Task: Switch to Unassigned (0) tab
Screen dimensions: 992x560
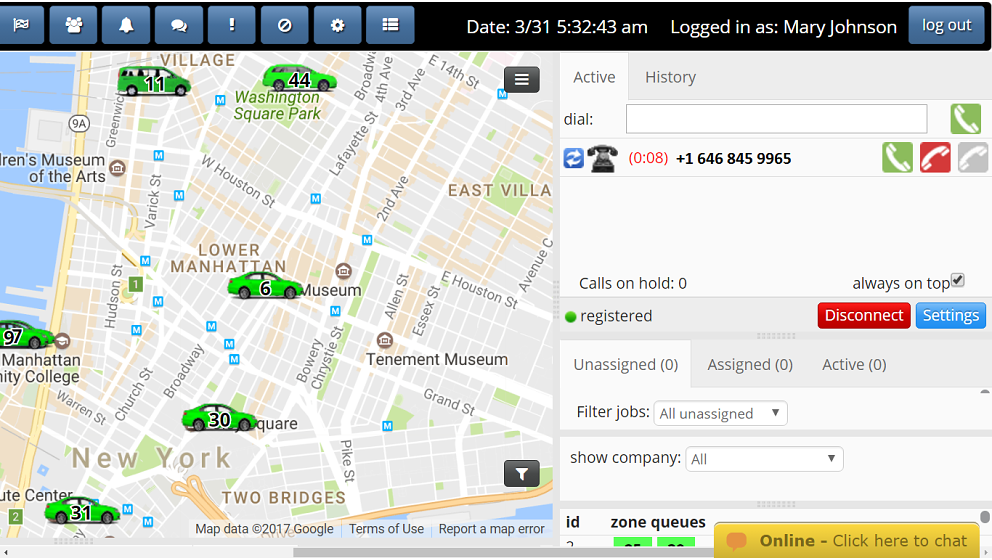Action: (x=626, y=364)
